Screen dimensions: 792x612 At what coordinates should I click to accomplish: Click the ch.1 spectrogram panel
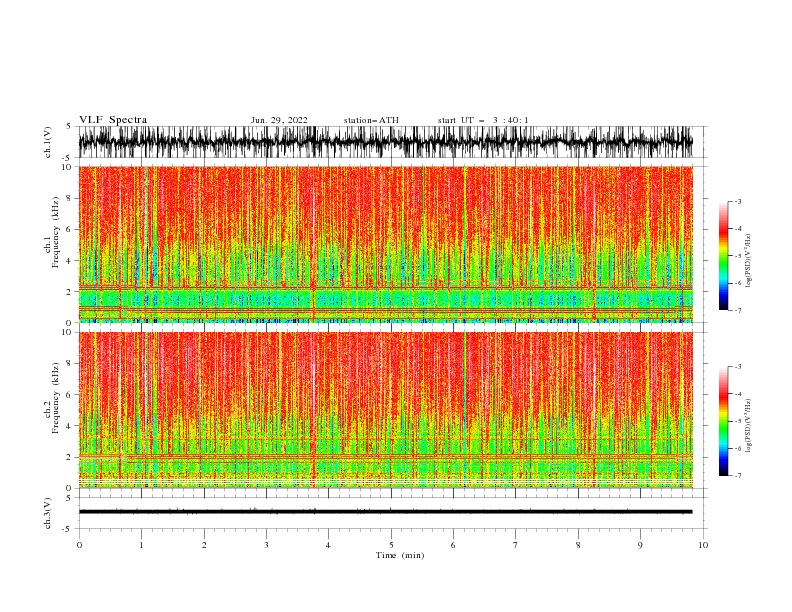(385, 244)
